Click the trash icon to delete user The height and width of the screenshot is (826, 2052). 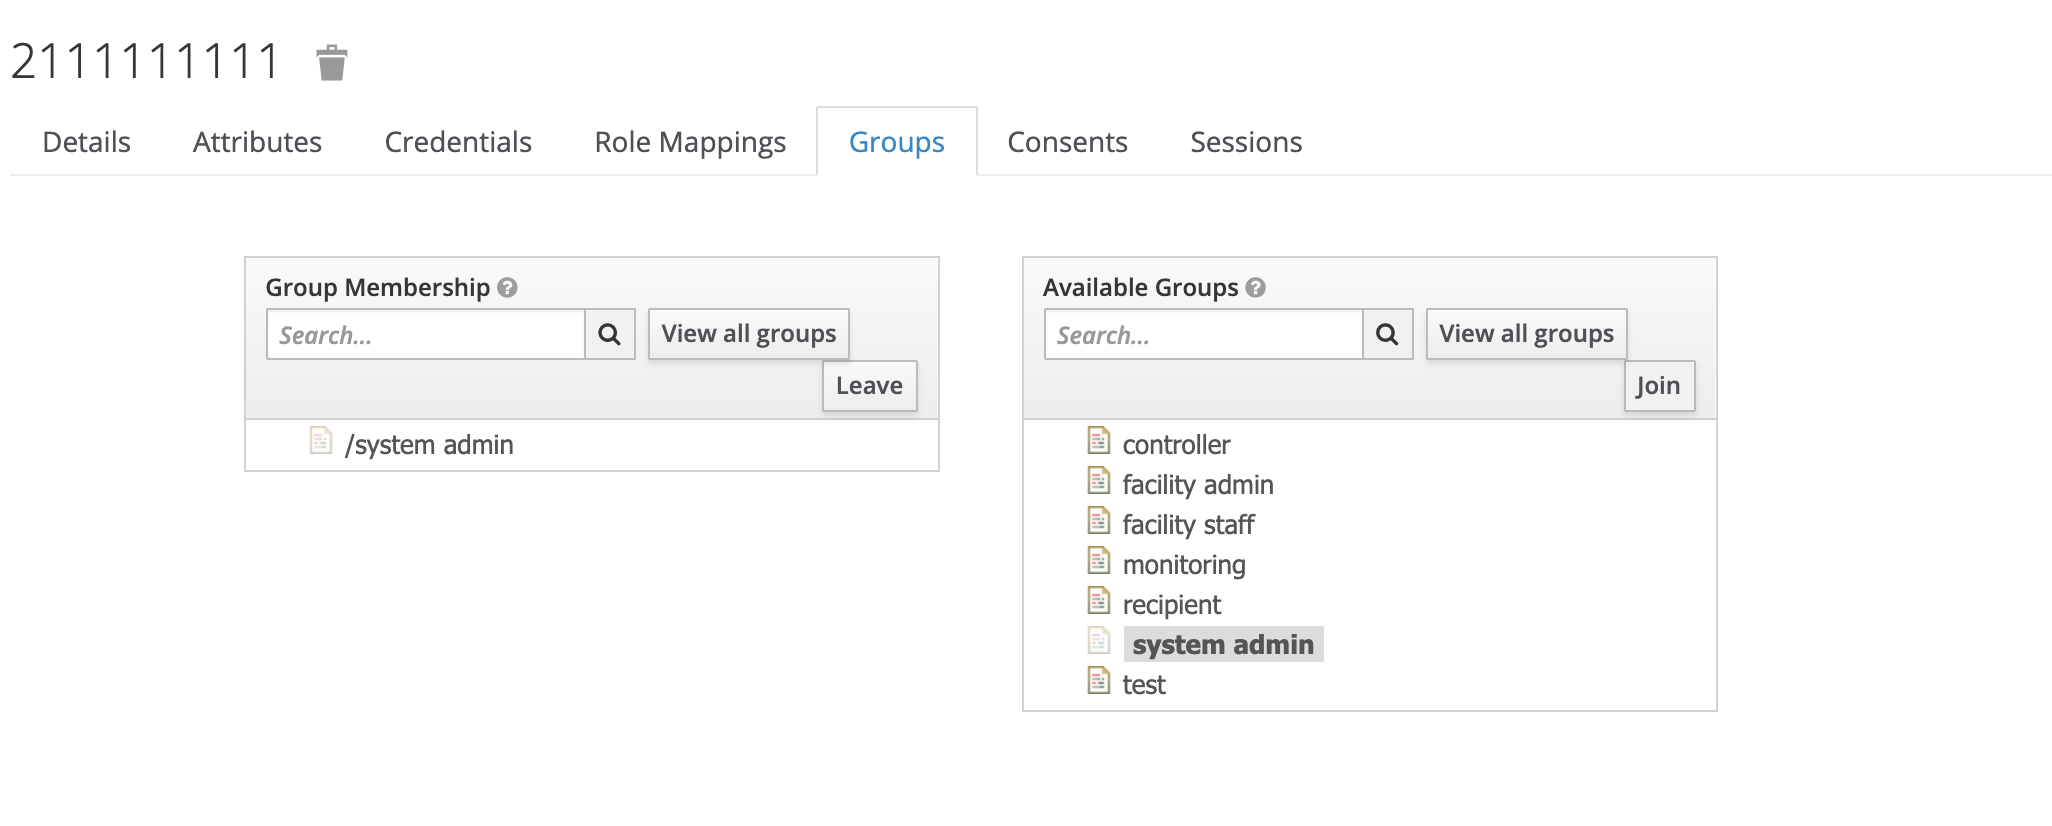pyautogui.click(x=332, y=63)
